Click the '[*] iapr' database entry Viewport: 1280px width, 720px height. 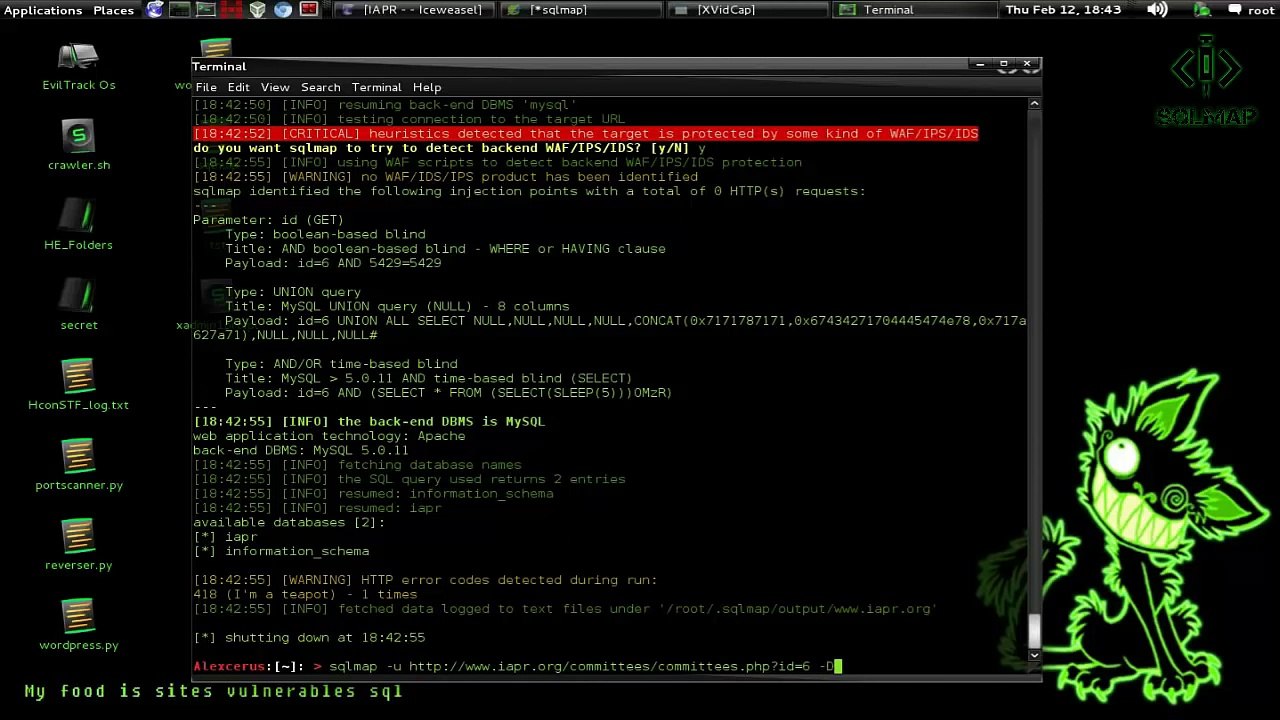point(225,537)
